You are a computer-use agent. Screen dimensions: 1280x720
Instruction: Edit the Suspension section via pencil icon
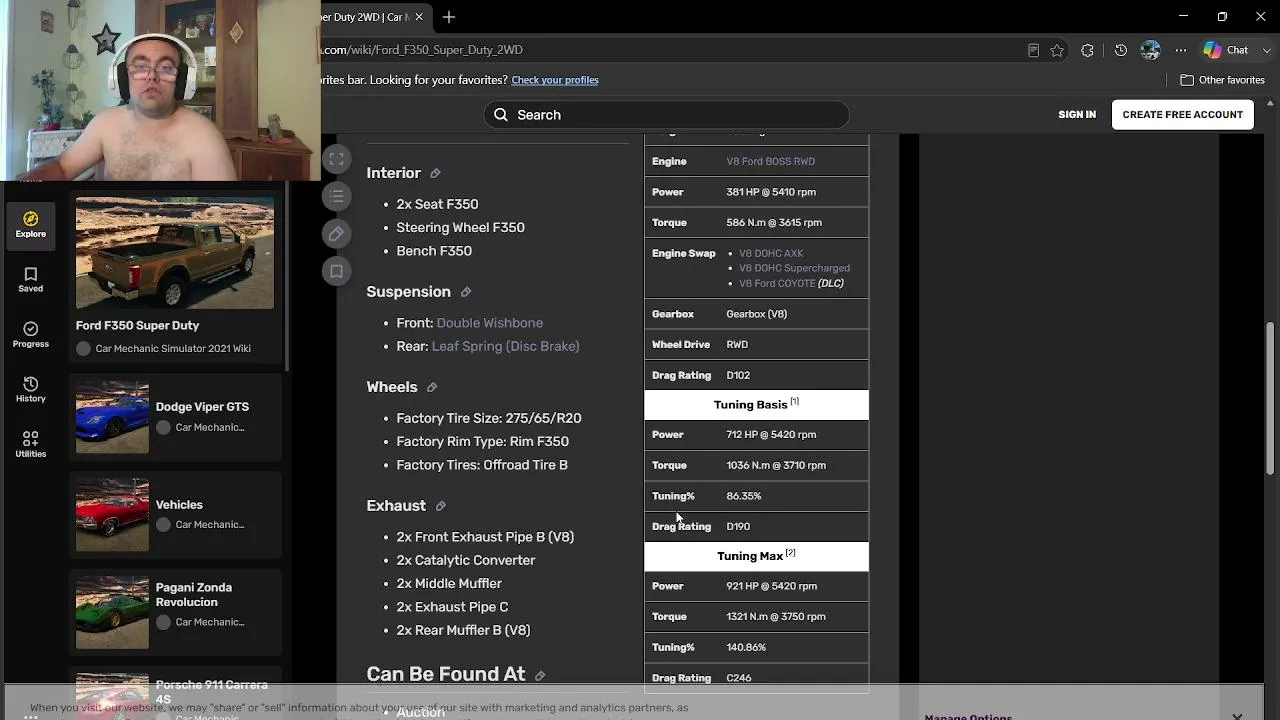click(x=465, y=292)
